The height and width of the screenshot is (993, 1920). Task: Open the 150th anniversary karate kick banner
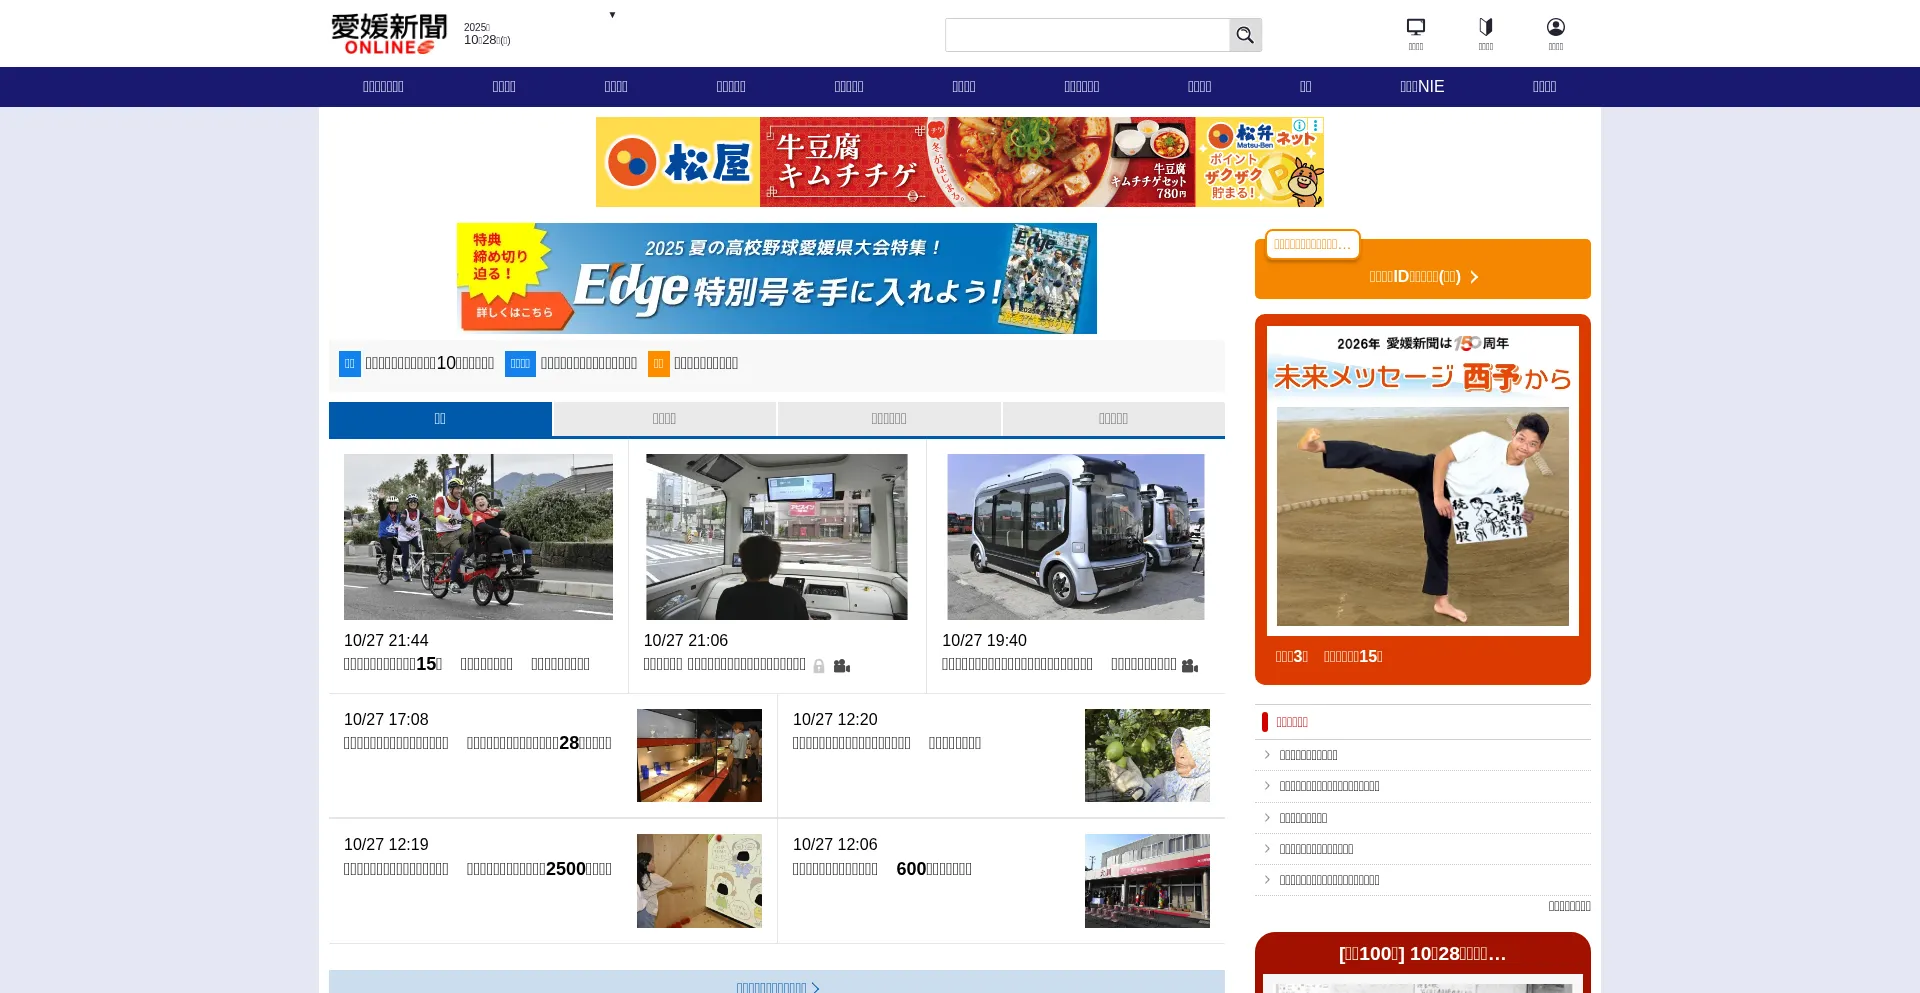tap(1423, 481)
